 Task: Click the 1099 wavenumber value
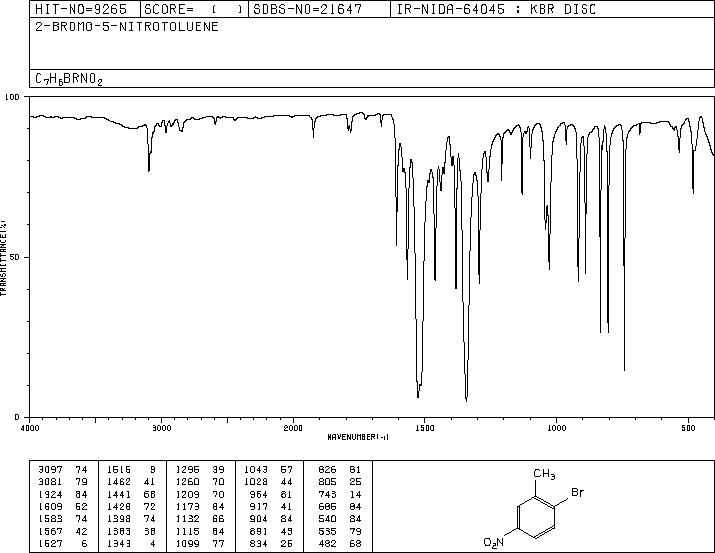tap(188, 543)
